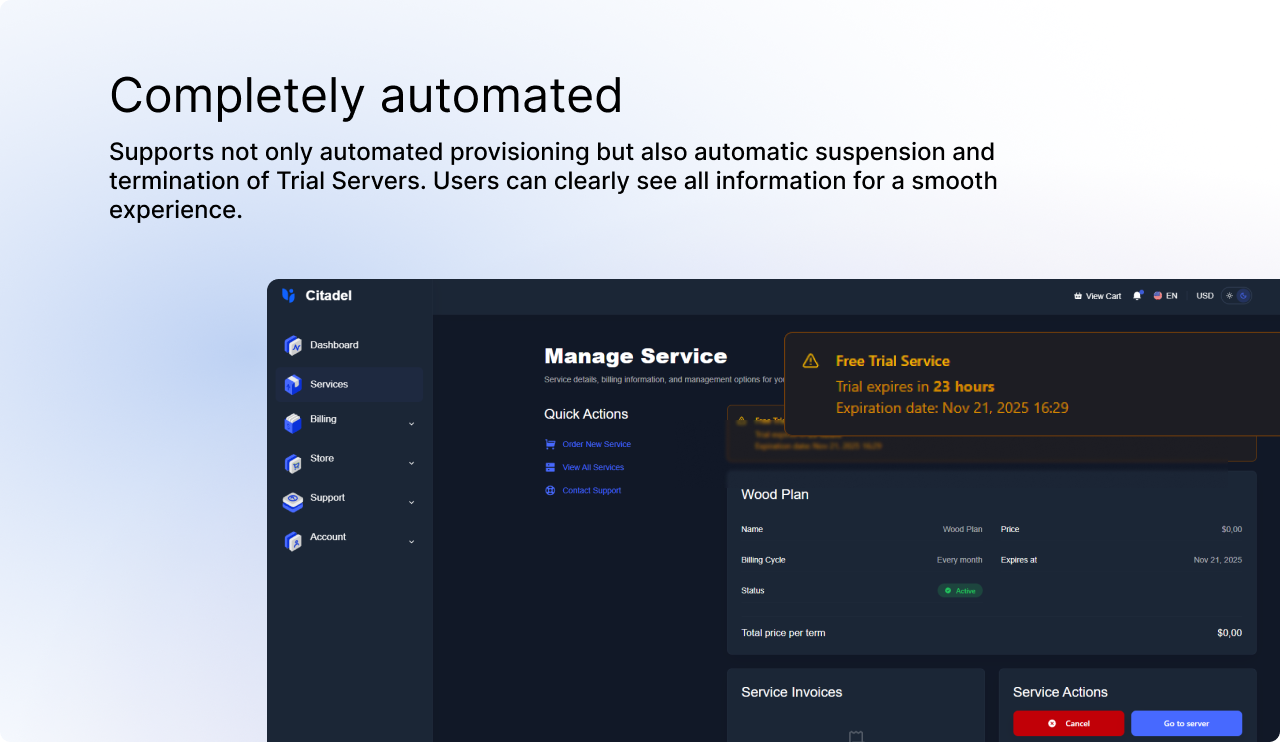Click the green Active status badge
This screenshot has height=742, width=1280.
pyautogui.click(x=960, y=591)
